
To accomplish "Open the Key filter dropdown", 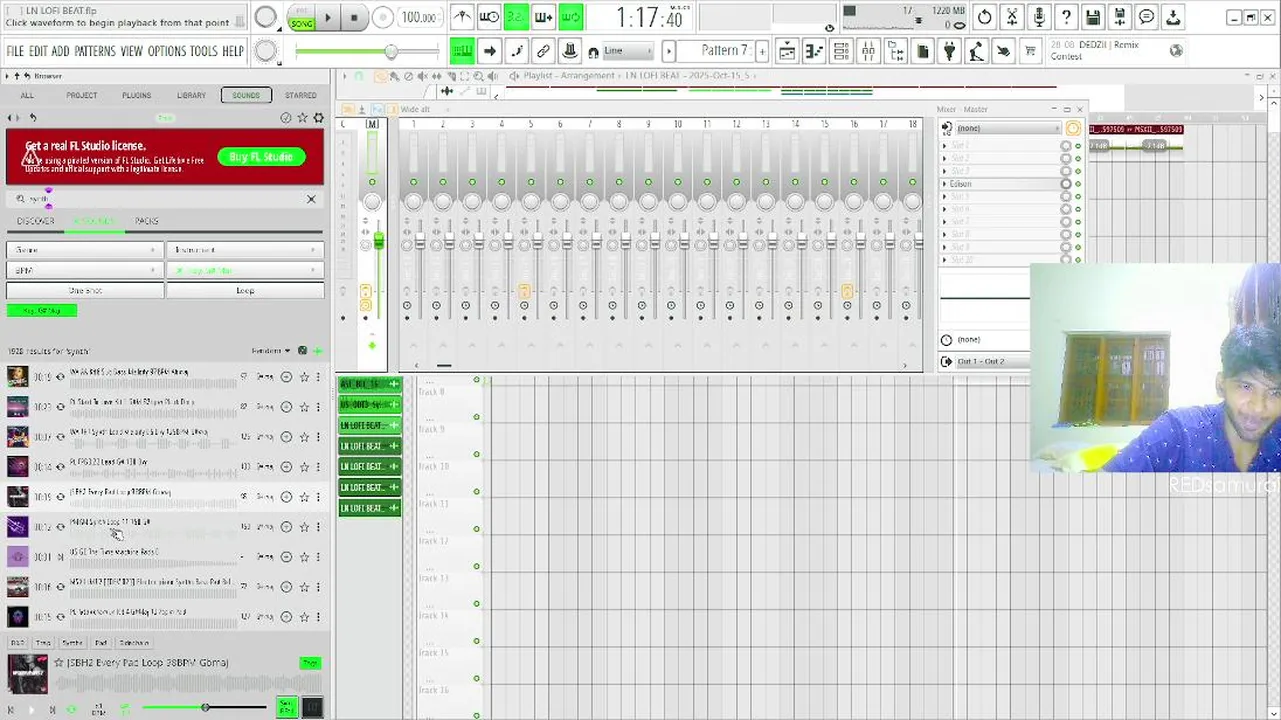I will [x=245, y=270].
